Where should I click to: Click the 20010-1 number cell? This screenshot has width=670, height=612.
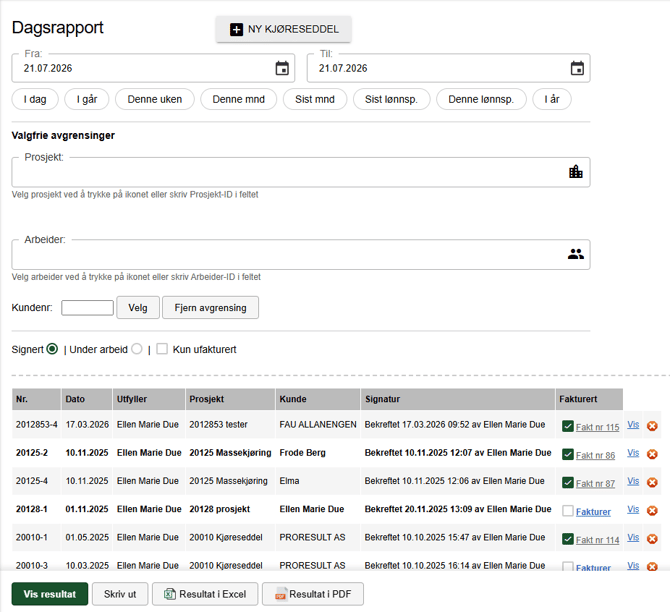tap(36, 538)
